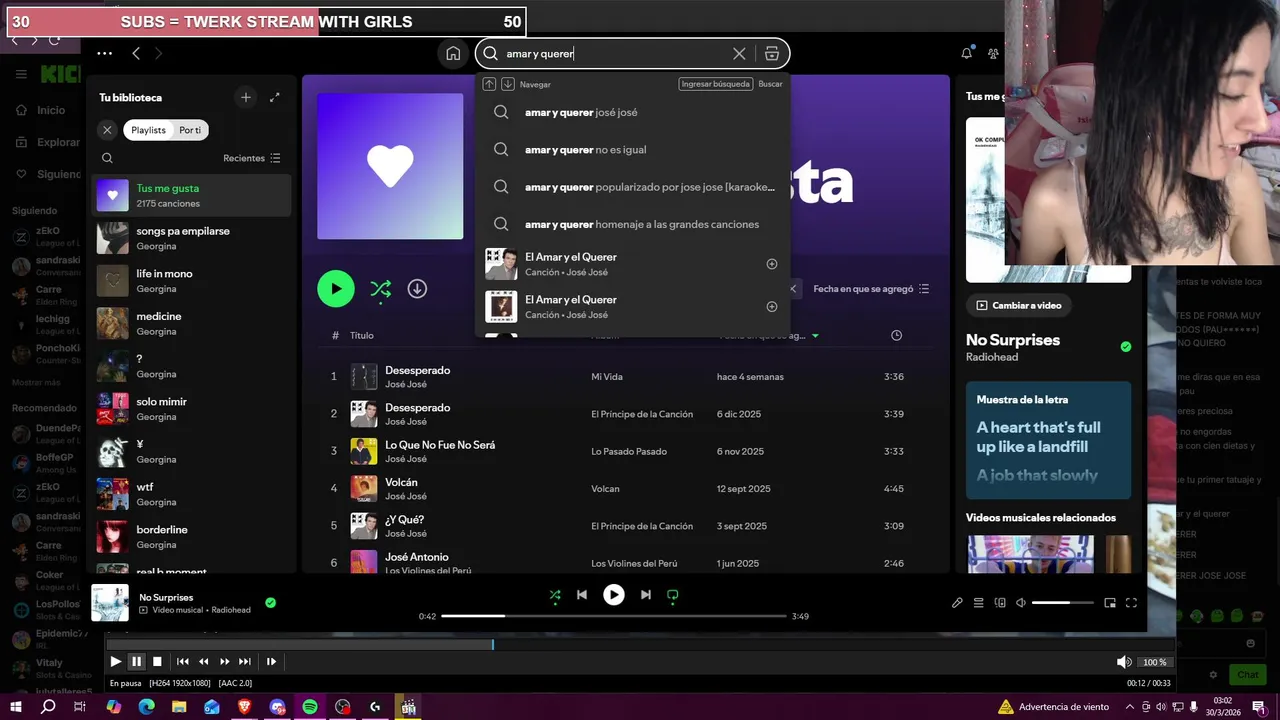
Task: Play in the outer video player
Action: pos(115,661)
